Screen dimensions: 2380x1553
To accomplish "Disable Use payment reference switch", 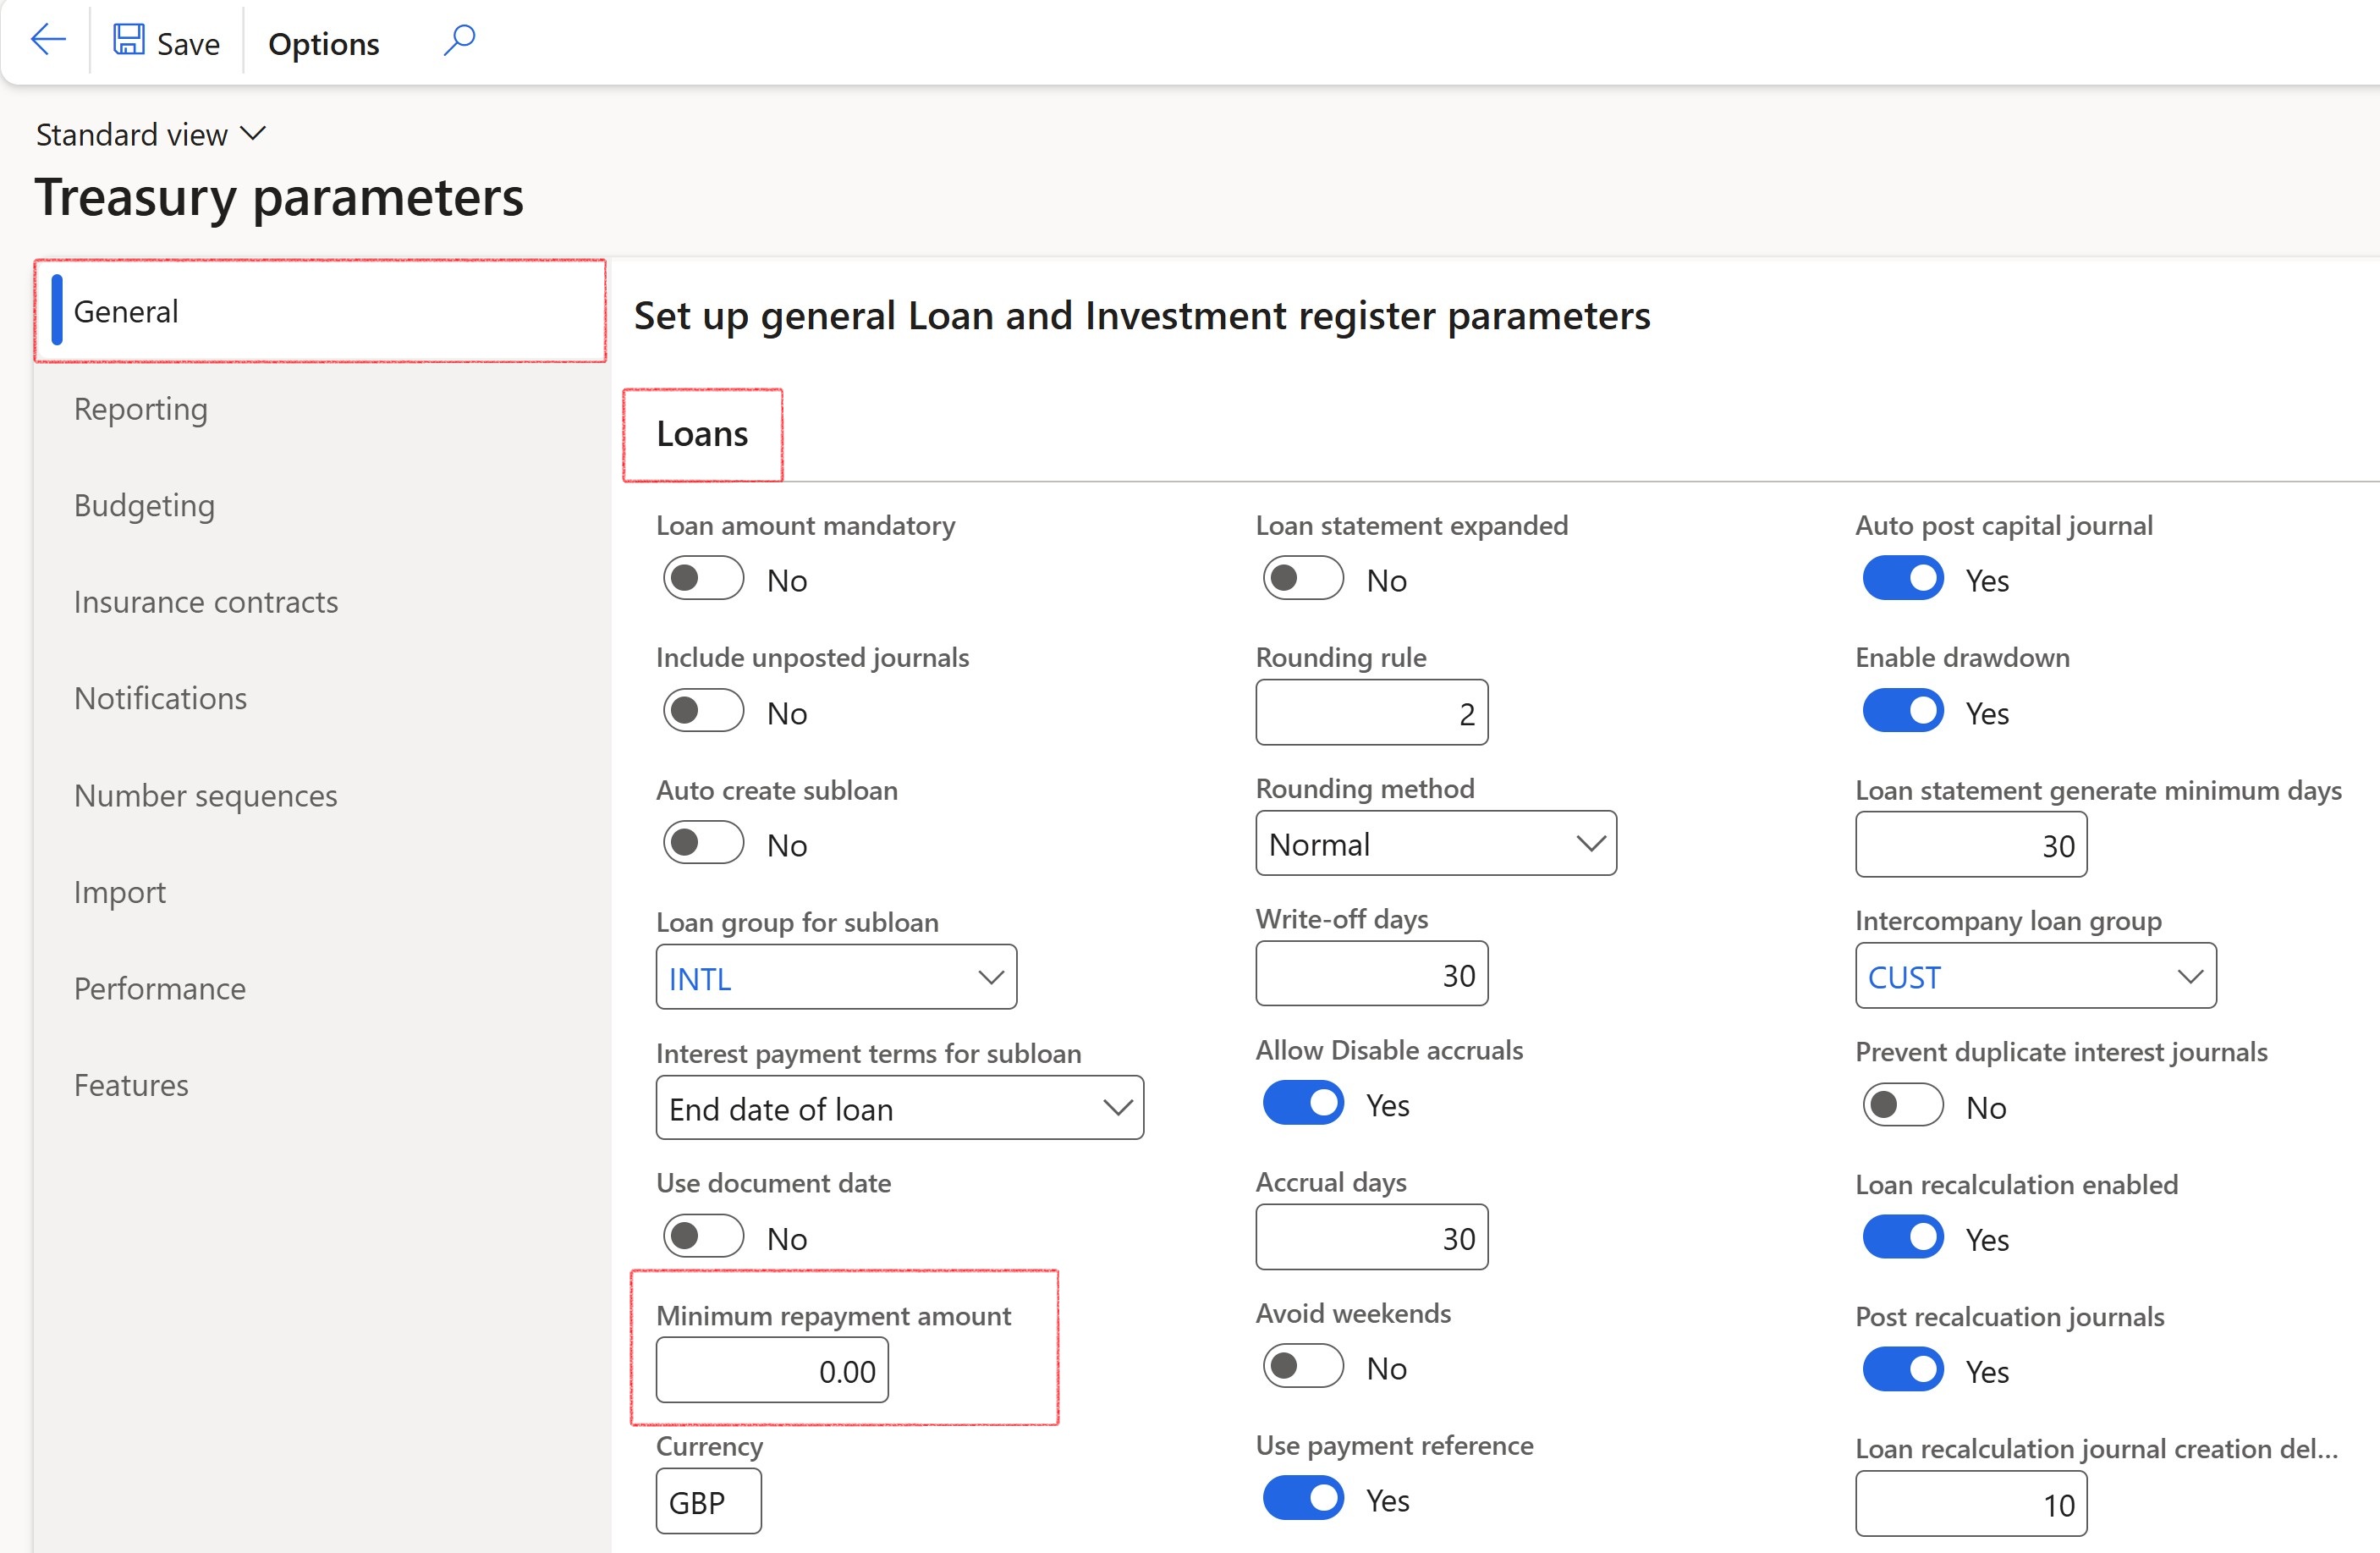I will point(1303,1498).
